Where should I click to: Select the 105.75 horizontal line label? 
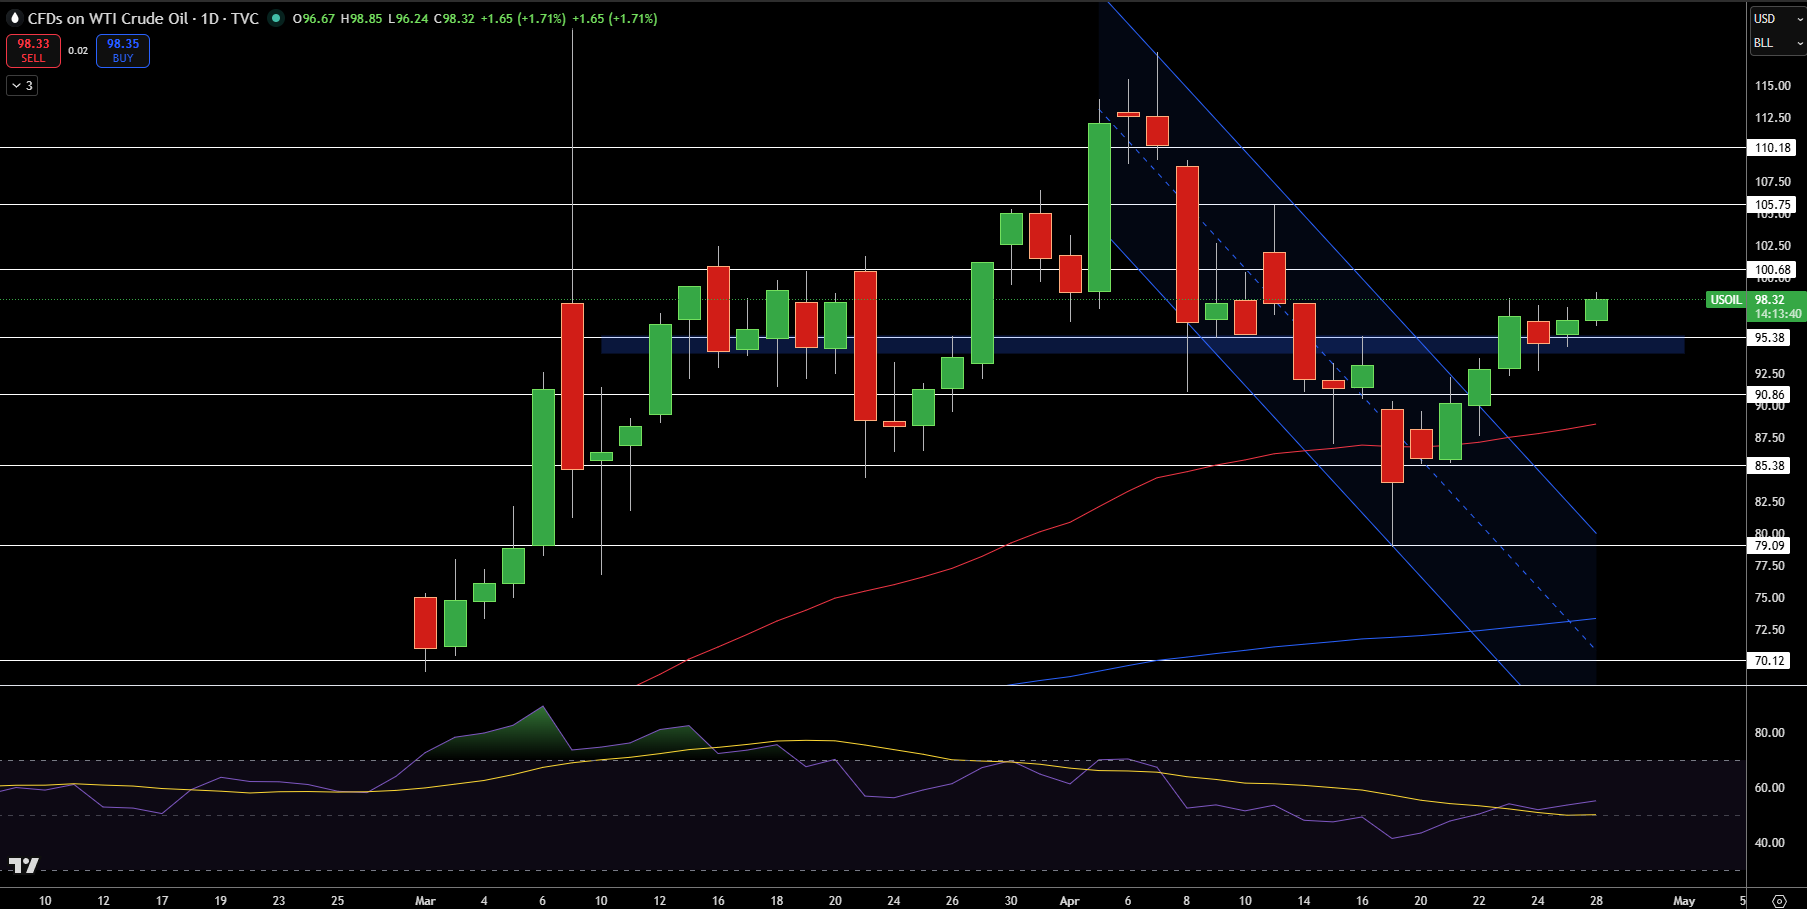tap(1772, 204)
